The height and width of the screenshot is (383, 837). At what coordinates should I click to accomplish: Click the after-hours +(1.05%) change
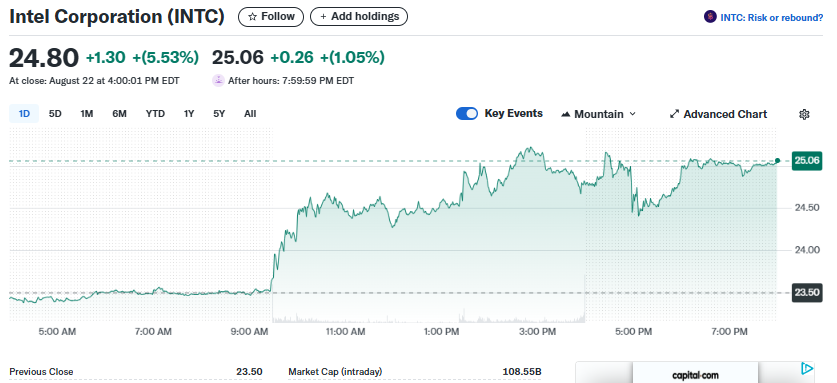point(352,57)
